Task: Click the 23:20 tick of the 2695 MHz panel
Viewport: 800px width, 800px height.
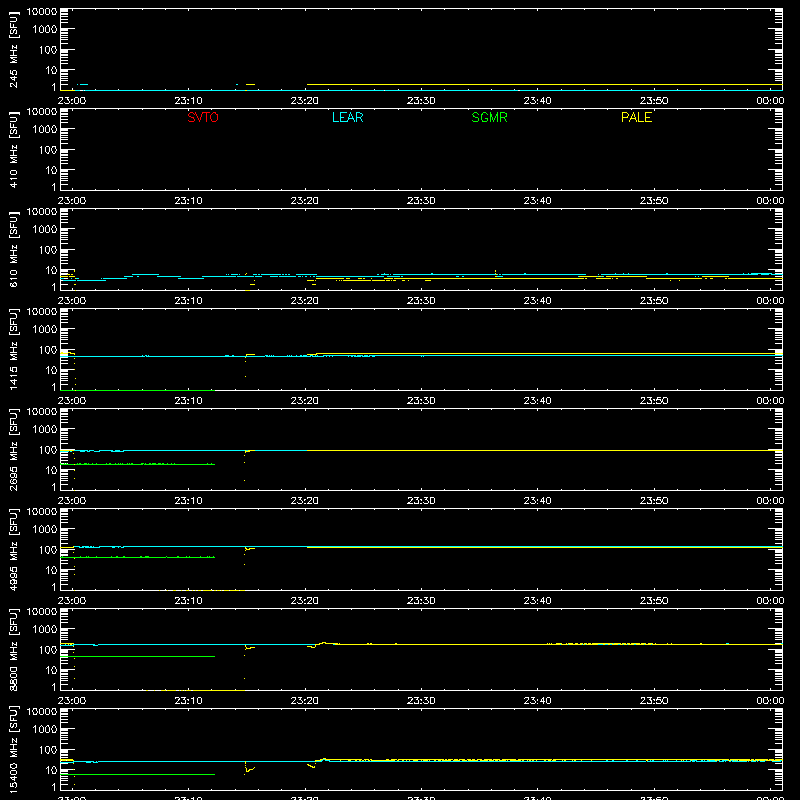Action: tap(305, 501)
